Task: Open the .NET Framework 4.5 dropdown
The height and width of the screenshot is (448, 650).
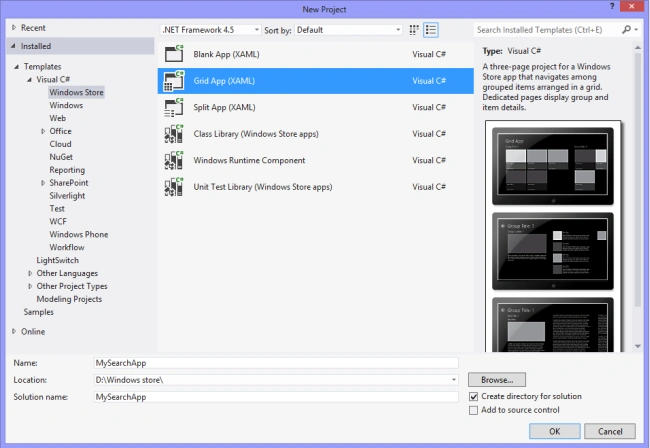Action: [211, 30]
